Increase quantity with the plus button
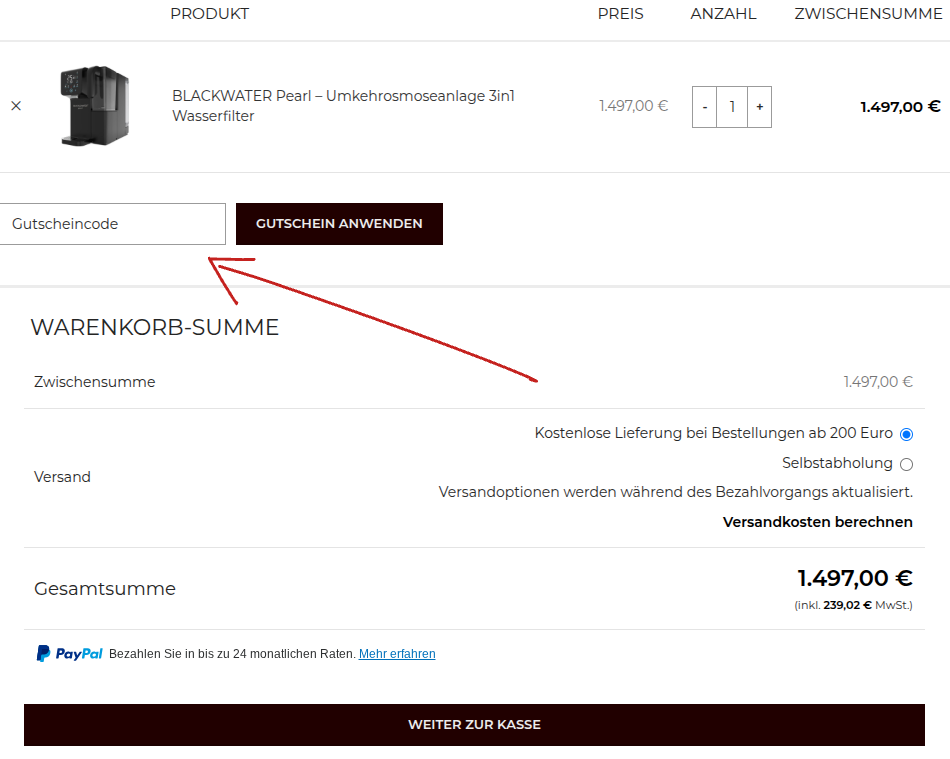 point(760,107)
